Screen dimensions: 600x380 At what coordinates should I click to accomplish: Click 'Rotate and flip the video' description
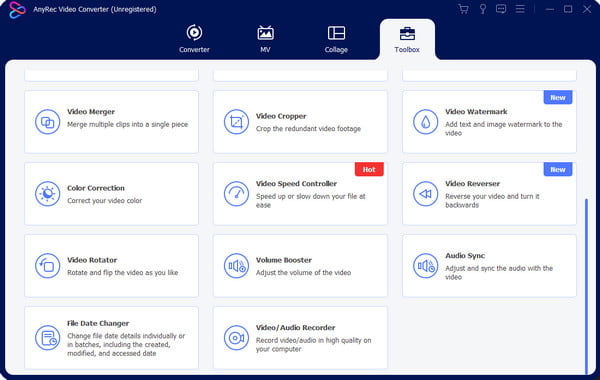(x=123, y=272)
